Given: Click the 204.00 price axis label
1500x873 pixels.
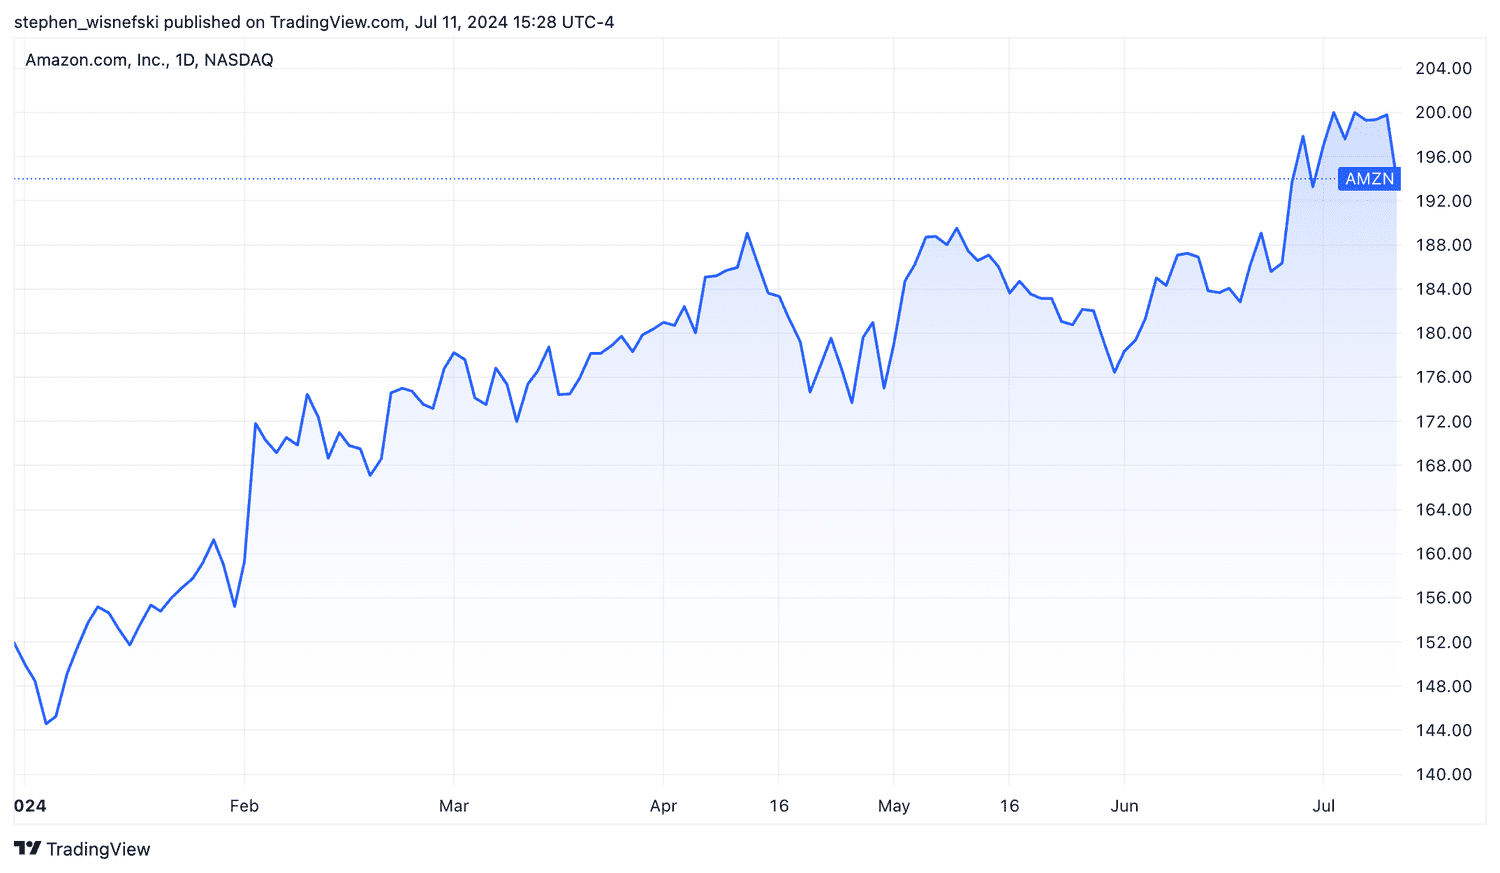Looking at the screenshot, I should point(1443,68).
